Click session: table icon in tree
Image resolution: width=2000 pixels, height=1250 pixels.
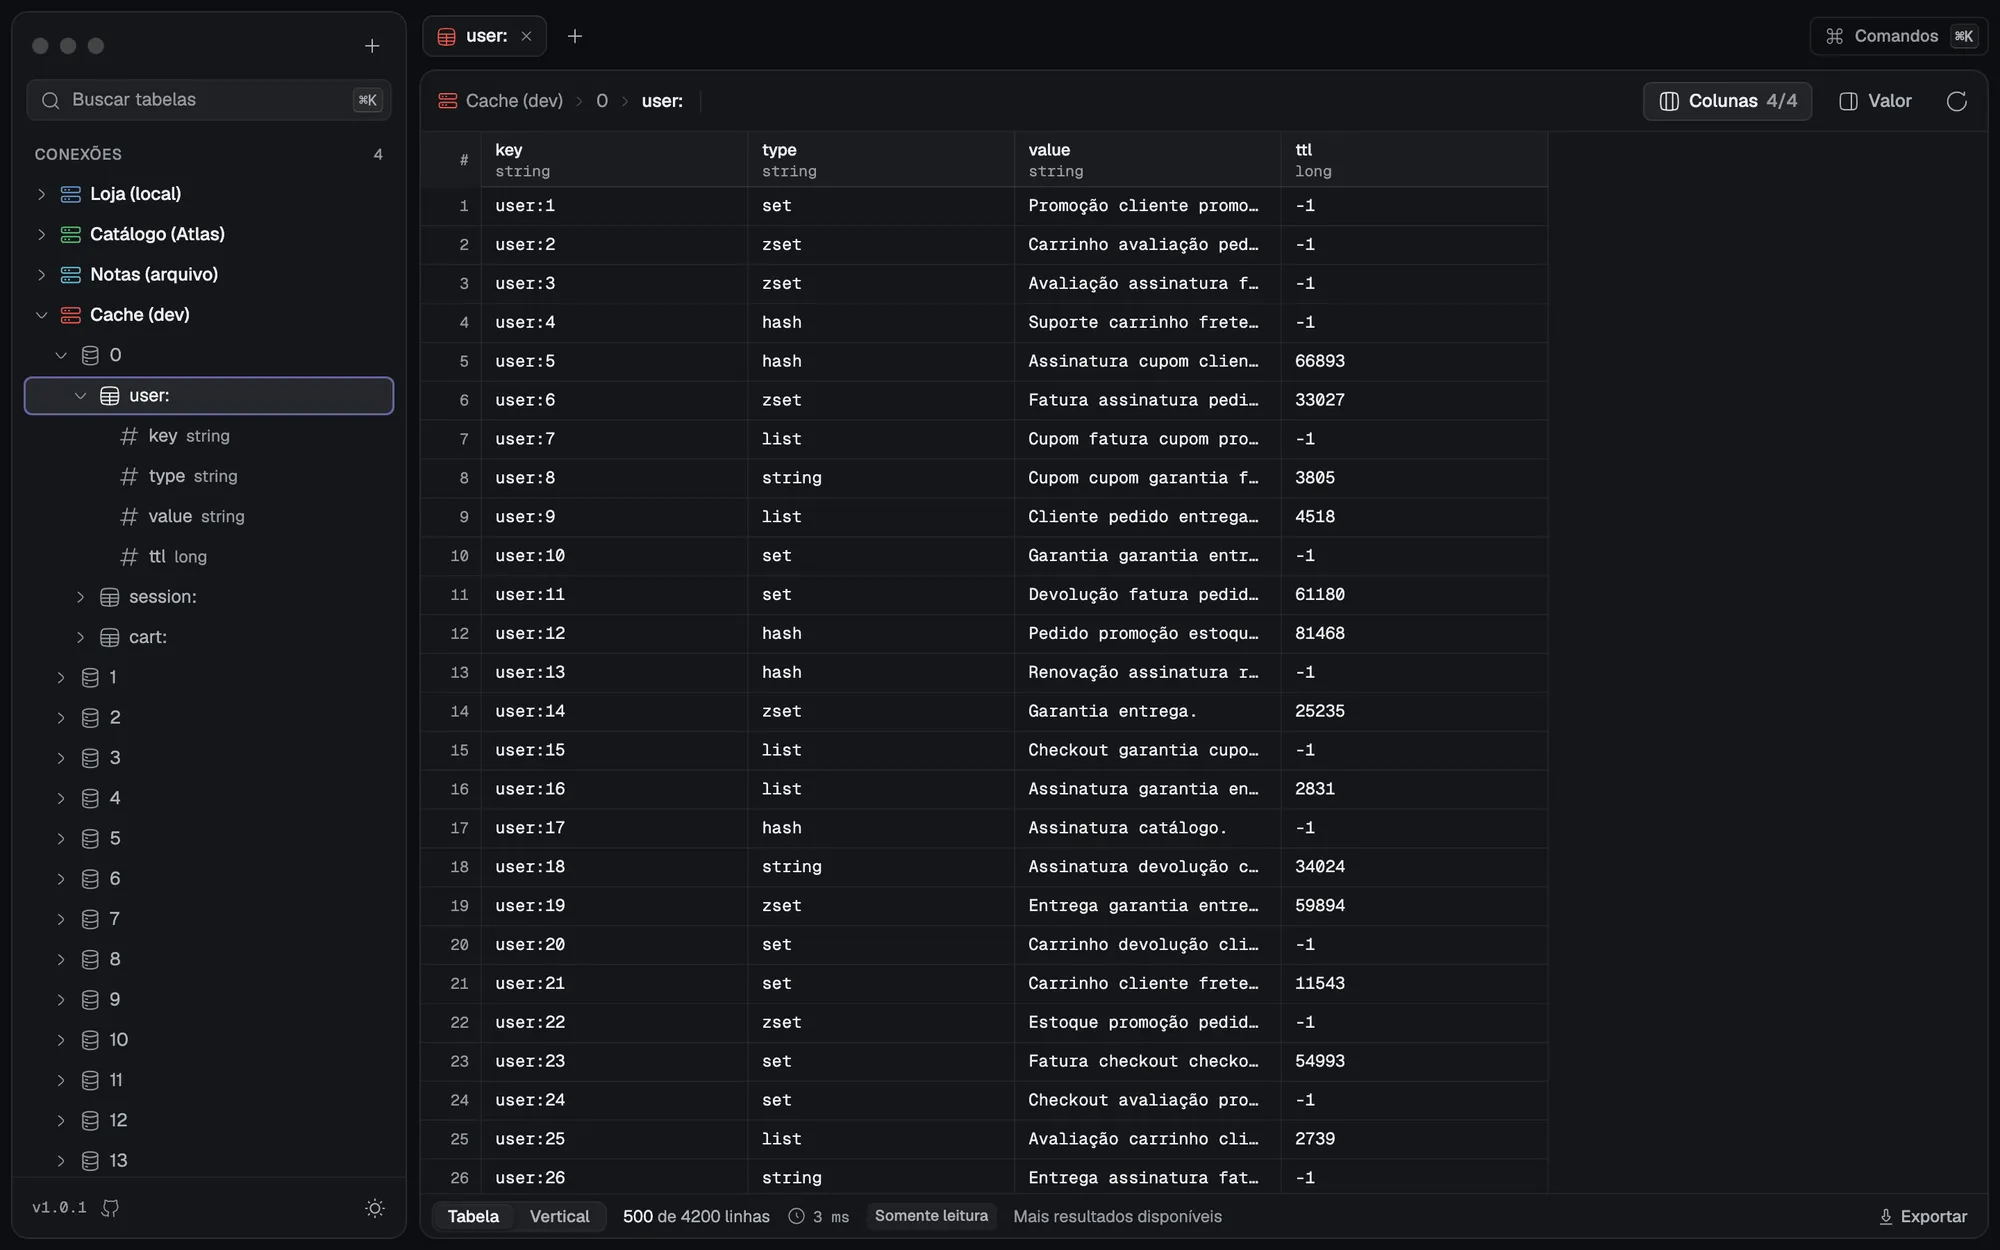(x=110, y=597)
